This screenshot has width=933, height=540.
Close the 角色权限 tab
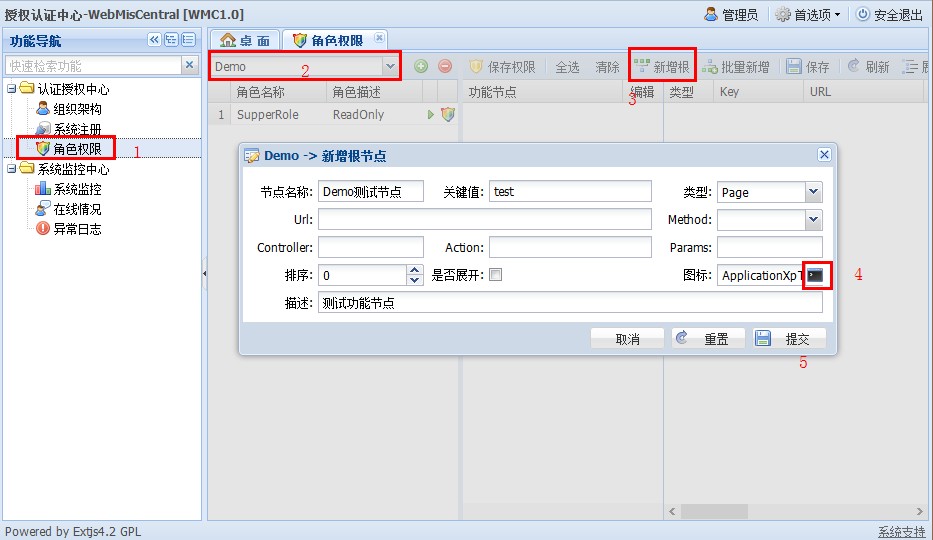pyautogui.click(x=379, y=38)
